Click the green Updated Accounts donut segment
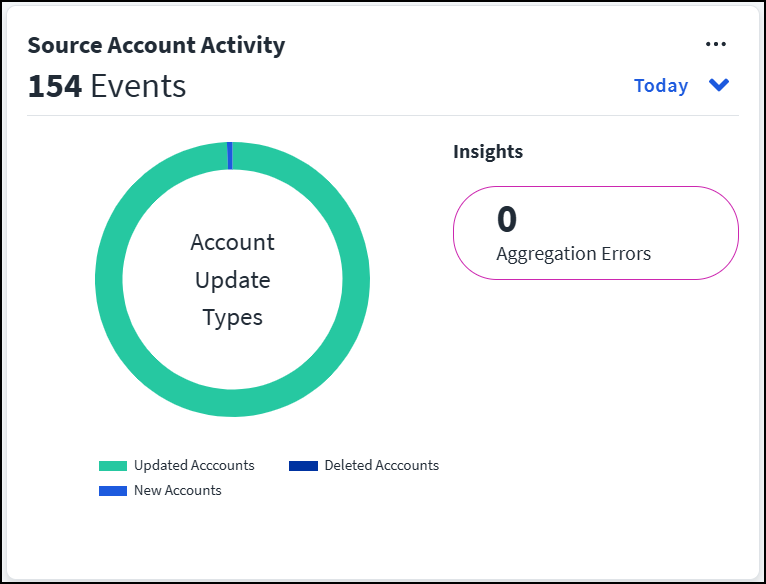766x584 pixels. [355, 280]
